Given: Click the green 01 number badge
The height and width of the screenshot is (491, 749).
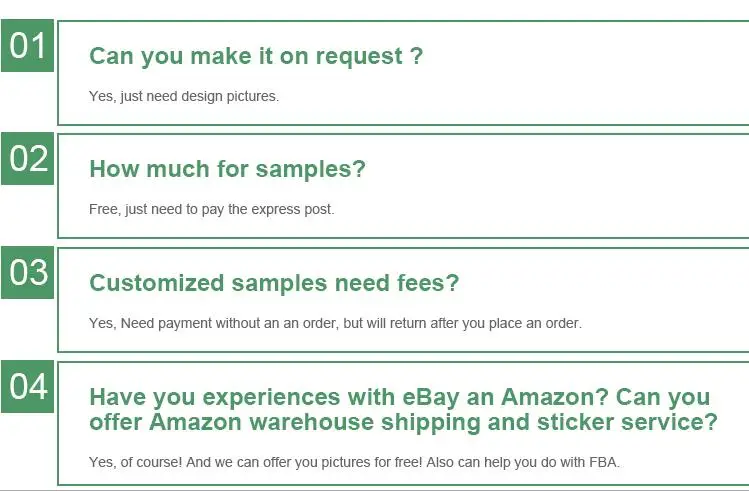Looking at the screenshot, I should [27, 46].
